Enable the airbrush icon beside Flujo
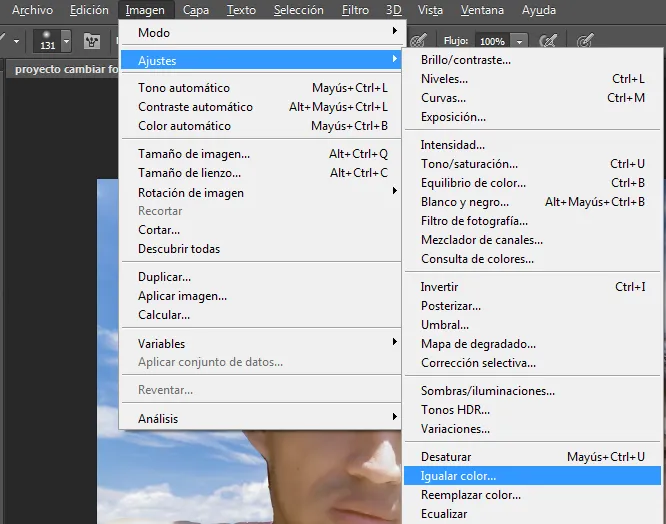This screenshot has height=524, width=666. tap(548, 41)
